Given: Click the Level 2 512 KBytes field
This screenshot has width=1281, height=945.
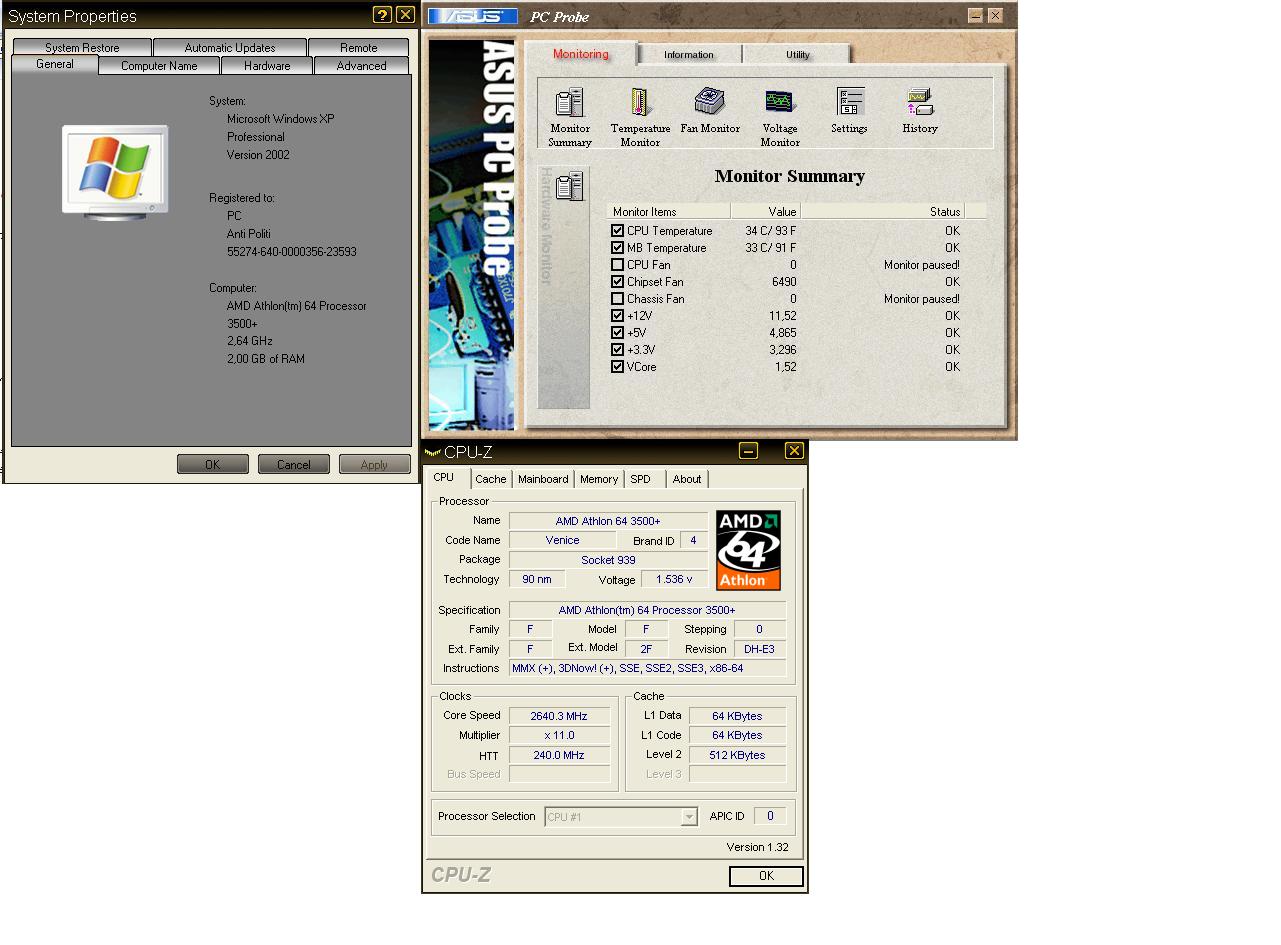Looking at the screenshot, I should (737, 755).
